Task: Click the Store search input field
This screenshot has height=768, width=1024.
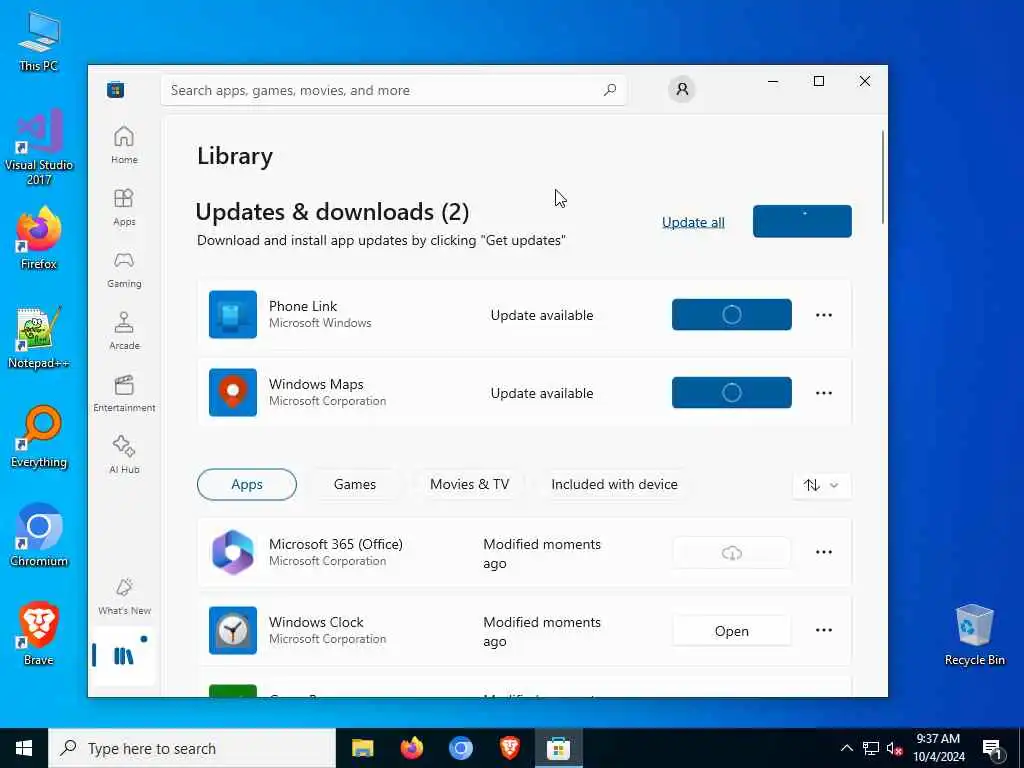Action: (393, 90)
